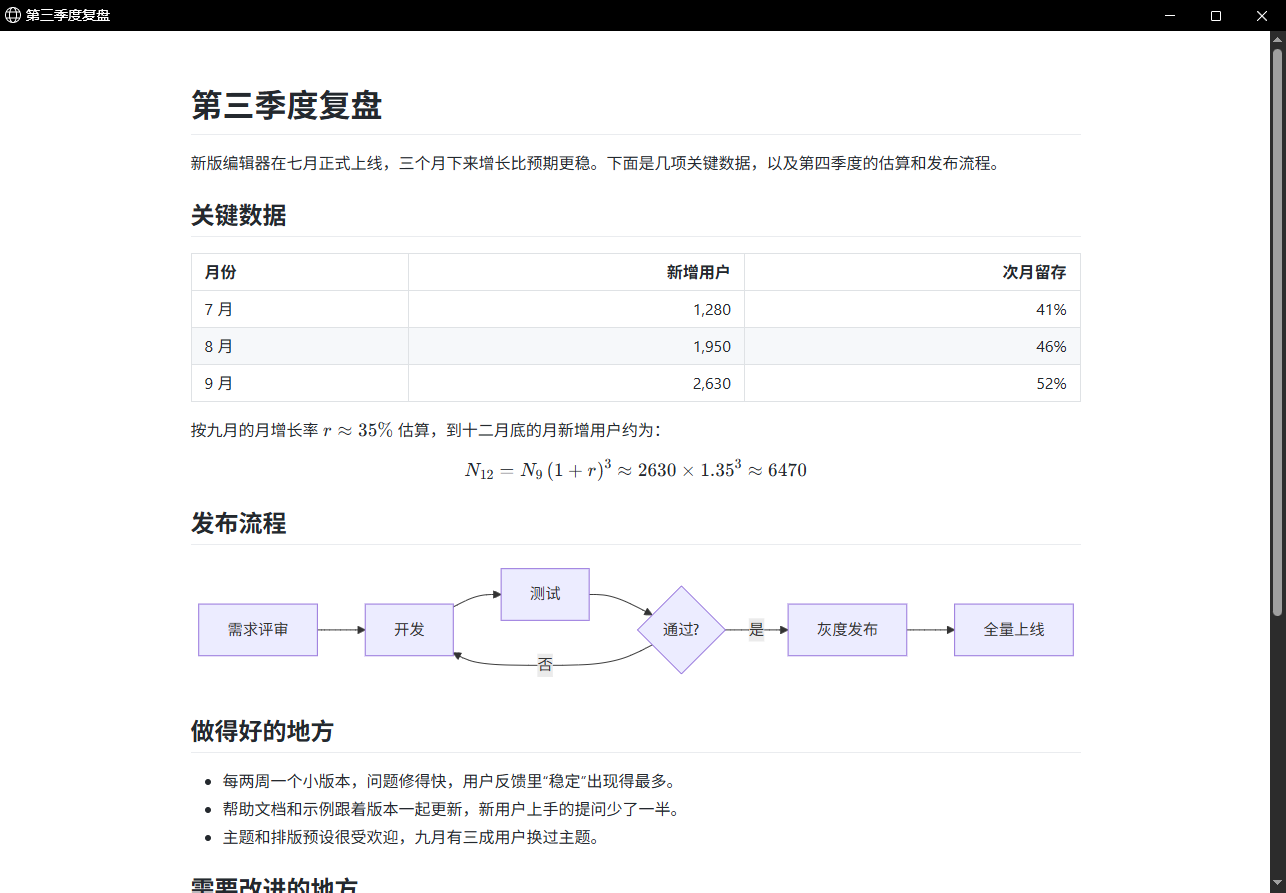Viewport: 1286px width, 893px height.
Task: Click the vertical scrollbar thumb
Action: click(x=1277, y=330)
